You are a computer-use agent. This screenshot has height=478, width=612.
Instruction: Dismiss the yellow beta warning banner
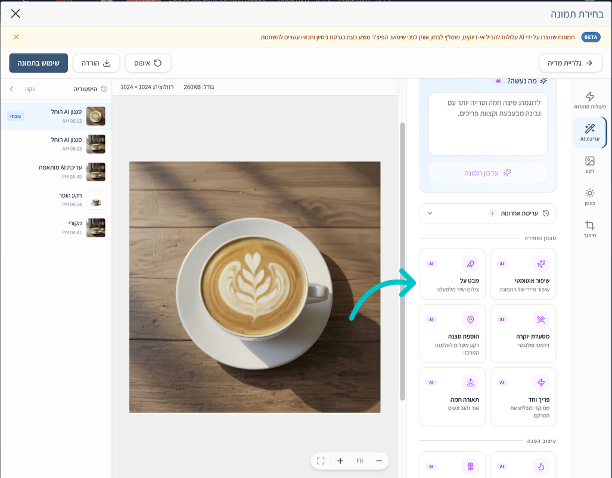point(16,37)
